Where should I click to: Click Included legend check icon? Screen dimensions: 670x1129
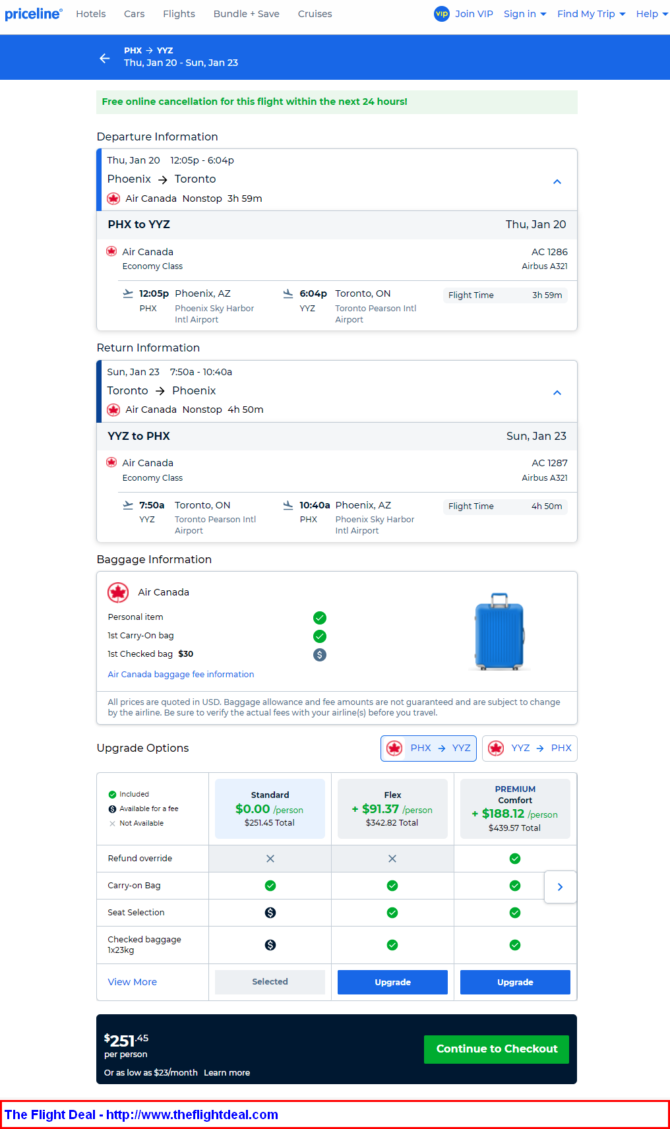coord(112,795)
